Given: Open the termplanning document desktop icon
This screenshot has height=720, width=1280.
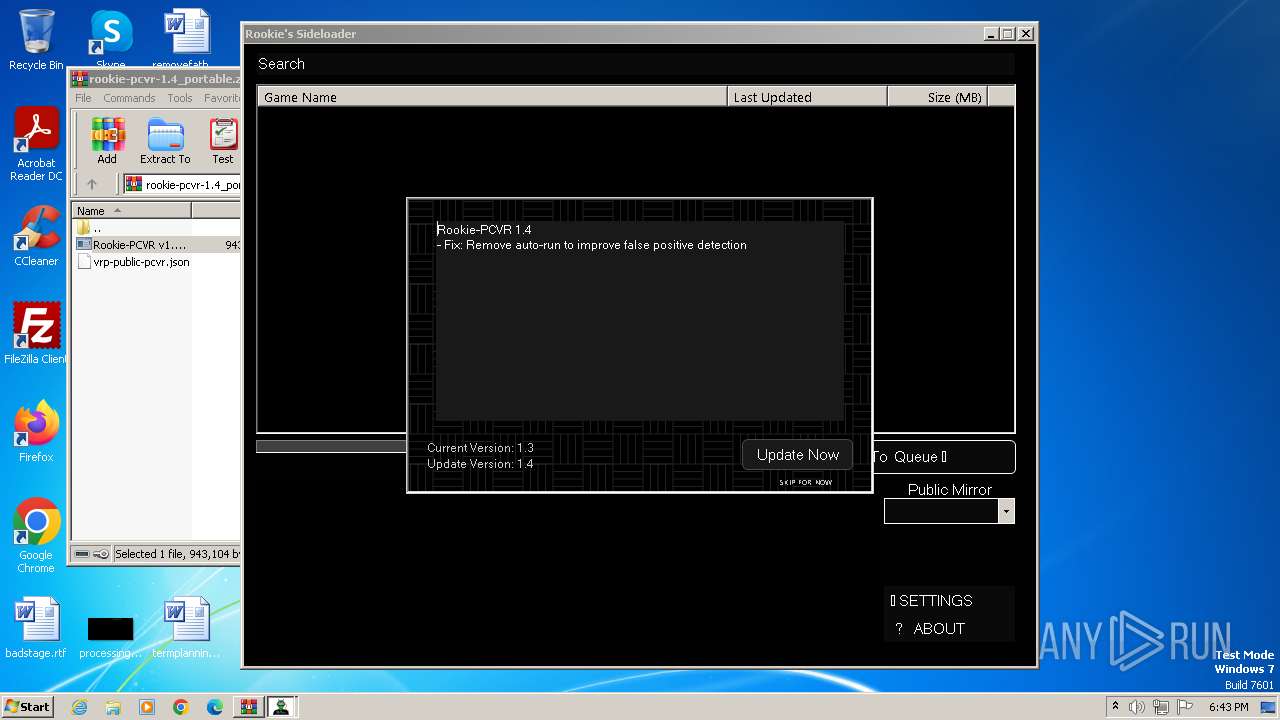Looking at the screenshot, I should (x=186, y=628).
